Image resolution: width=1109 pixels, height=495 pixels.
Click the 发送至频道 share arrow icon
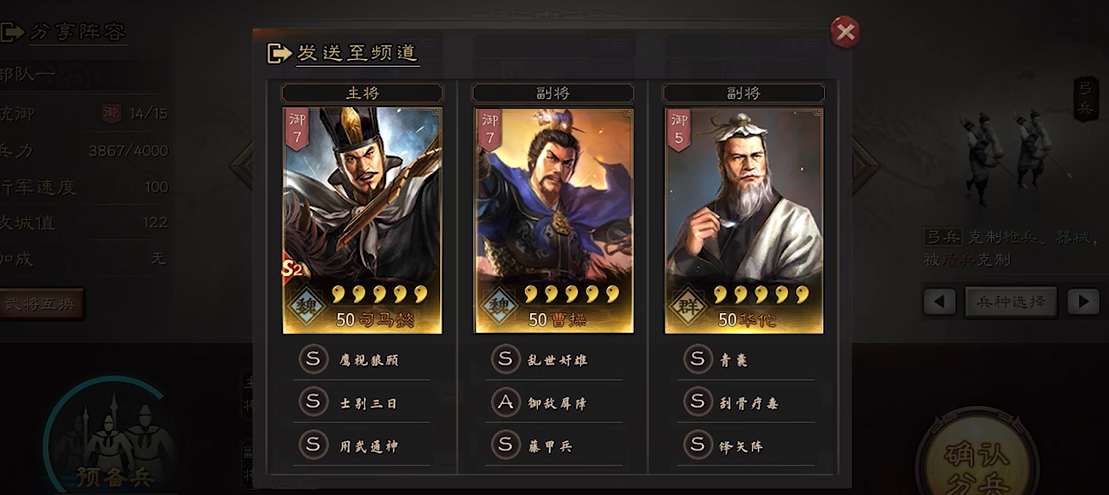[279, 53]
